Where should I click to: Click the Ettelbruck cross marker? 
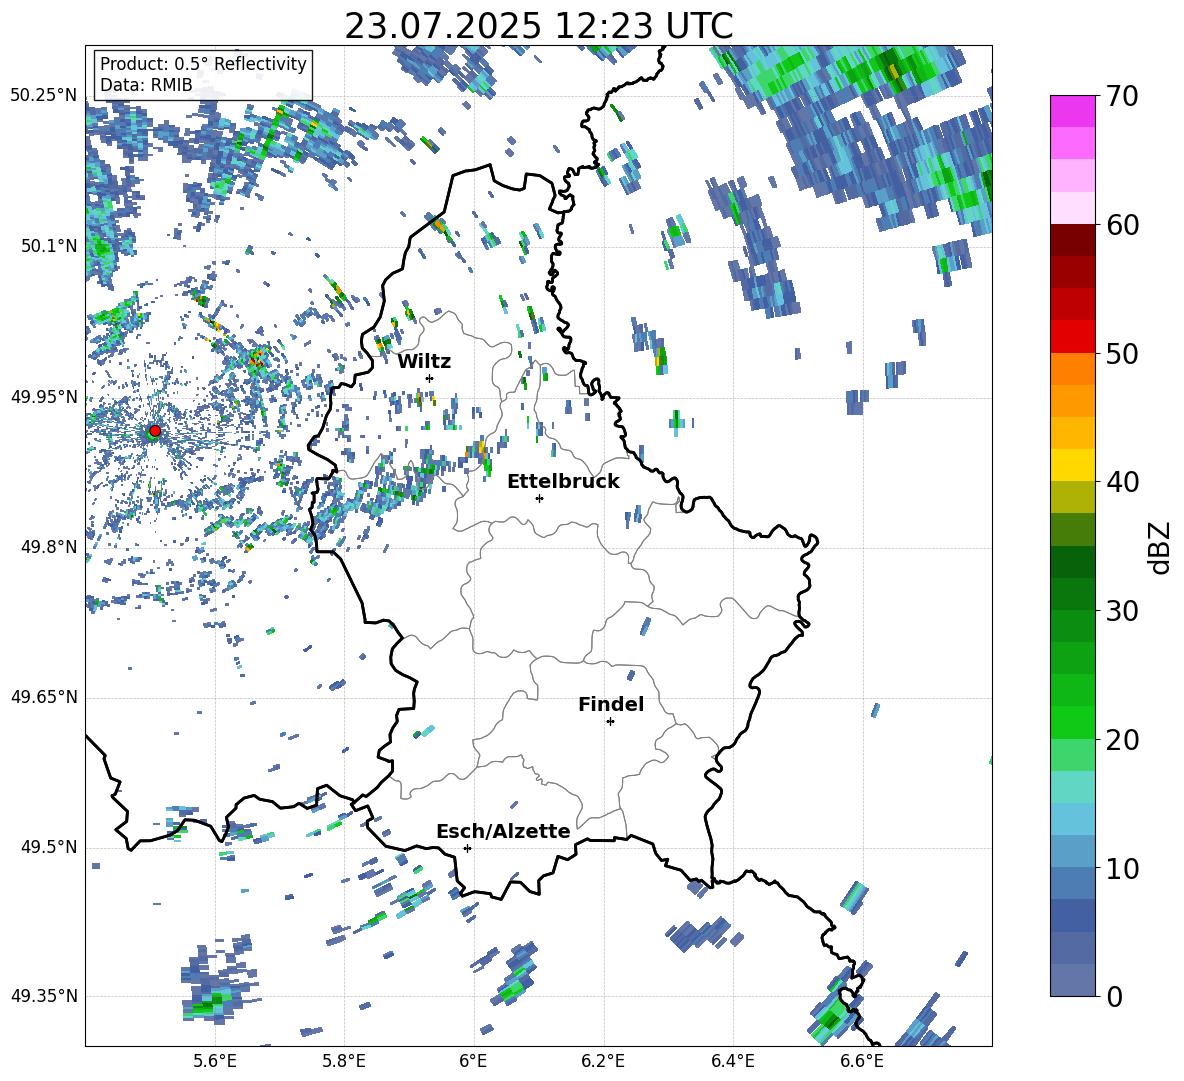pyautogui.click(x=539, y=498)
